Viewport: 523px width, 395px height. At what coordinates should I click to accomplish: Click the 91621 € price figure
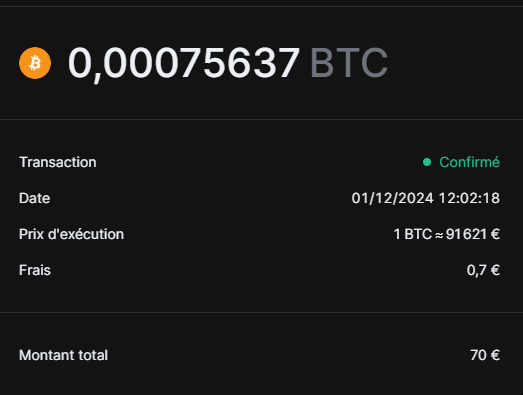click(473, 234)
